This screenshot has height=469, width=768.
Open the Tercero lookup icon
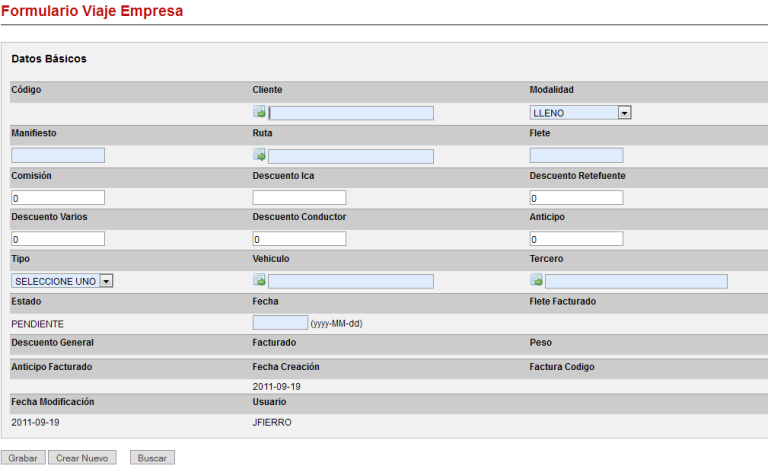point(536,281)
